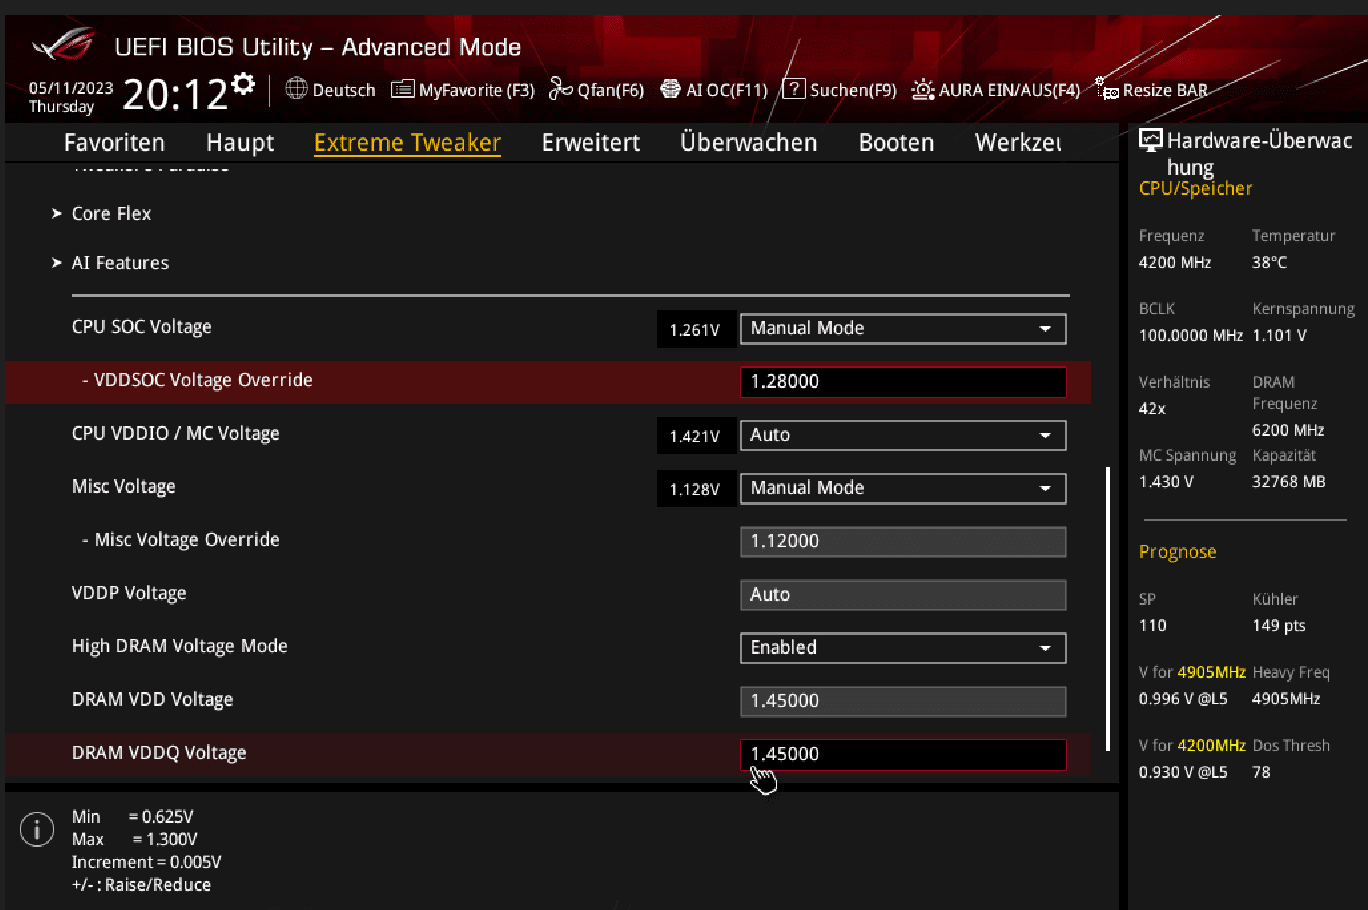The height and width of the screenshot is (910, 1368).
Task: Toggle Resize BAR option
Action: point(1152,90)
